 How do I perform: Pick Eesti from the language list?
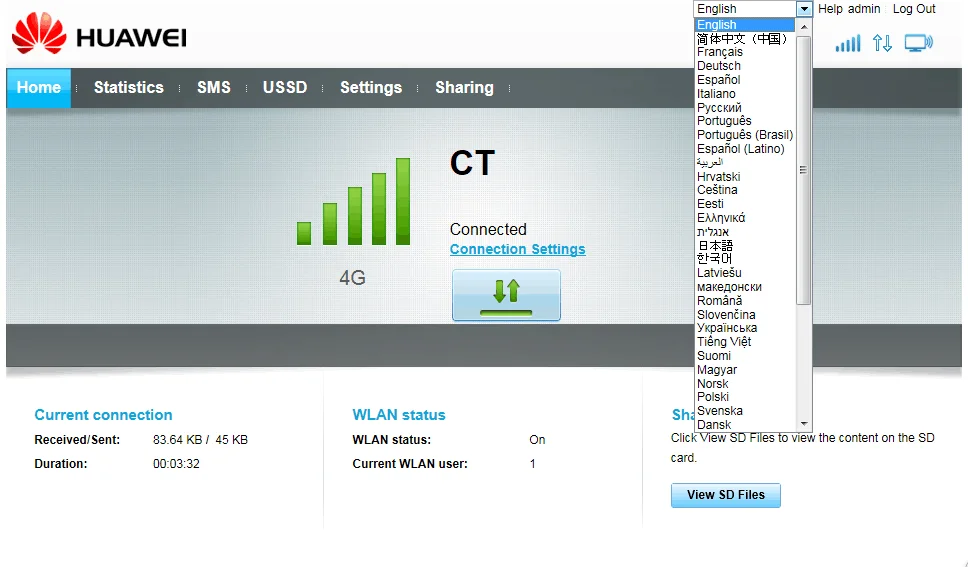click(745, 204)
